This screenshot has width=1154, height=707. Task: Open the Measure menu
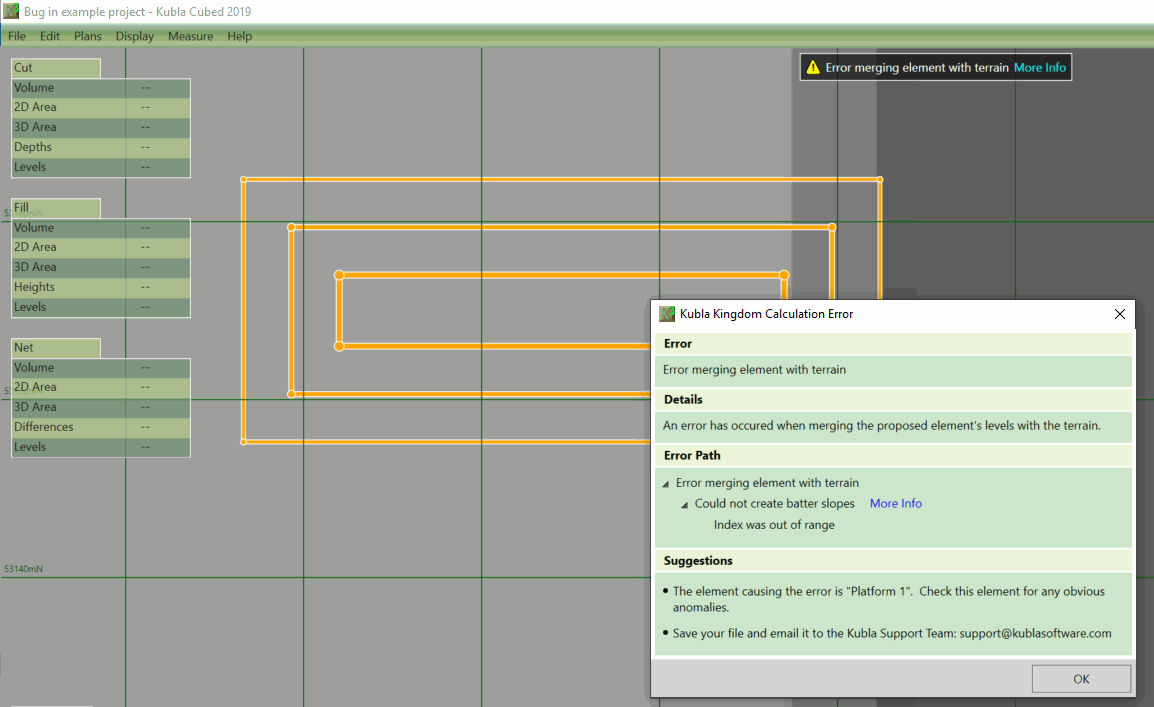190,36
